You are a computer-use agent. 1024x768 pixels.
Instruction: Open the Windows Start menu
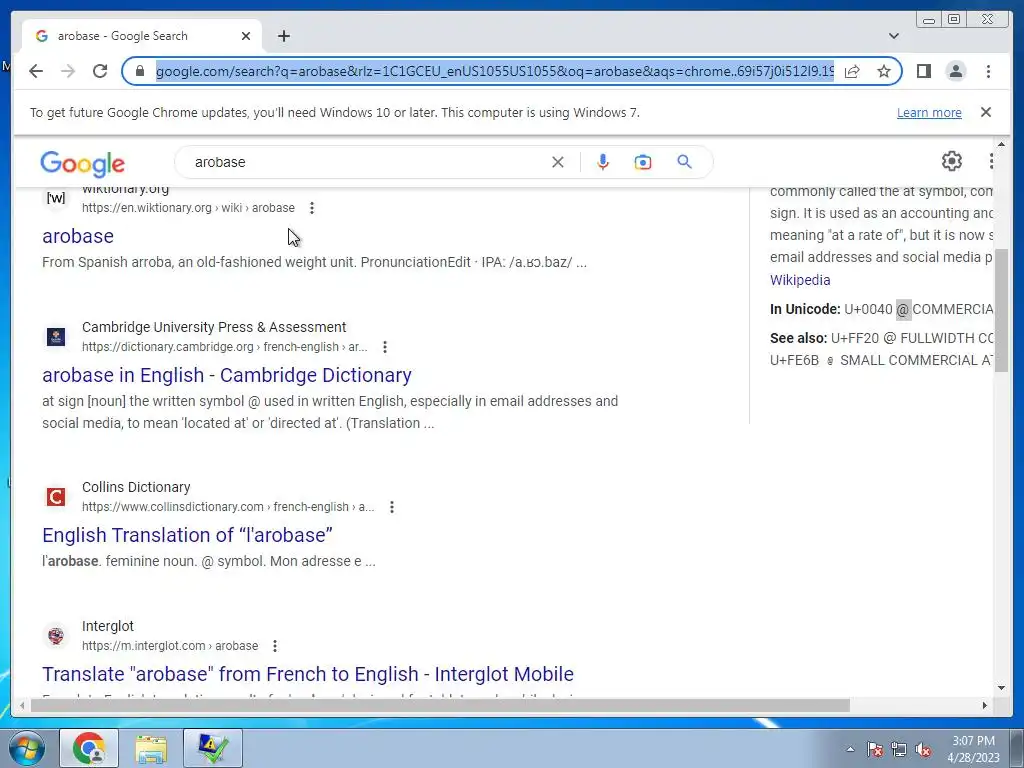[x=27, y=748]
